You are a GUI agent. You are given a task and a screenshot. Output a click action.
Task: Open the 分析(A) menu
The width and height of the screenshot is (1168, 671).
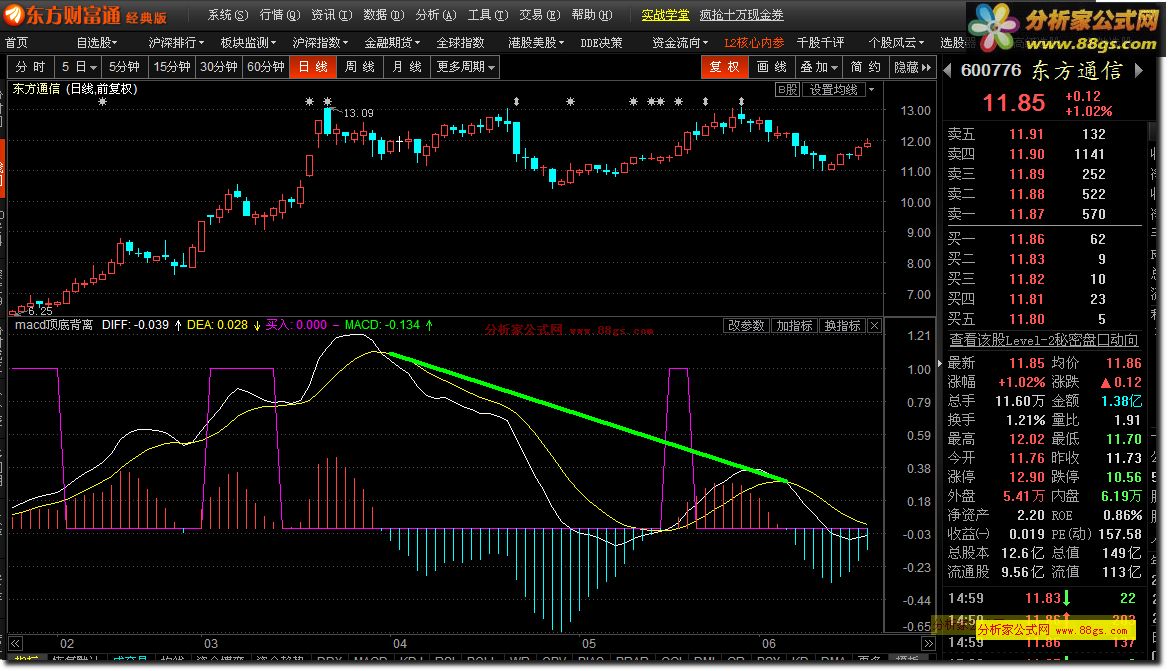coord(436,15)
